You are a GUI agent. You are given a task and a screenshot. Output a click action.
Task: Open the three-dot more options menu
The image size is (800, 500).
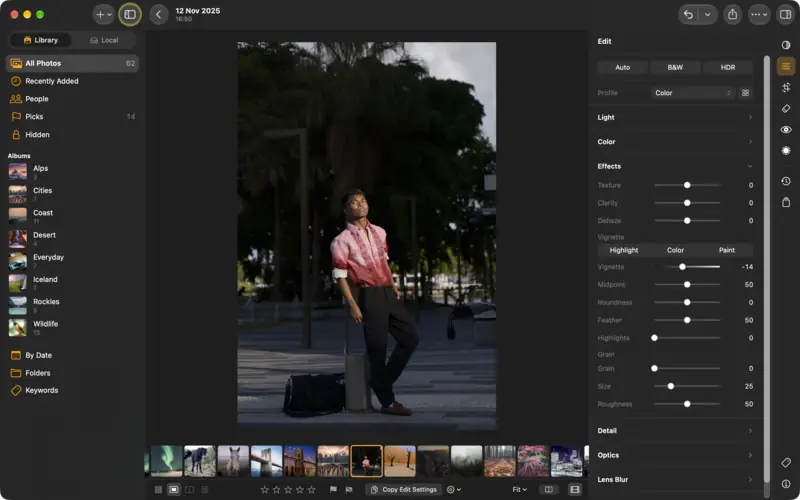759,14
